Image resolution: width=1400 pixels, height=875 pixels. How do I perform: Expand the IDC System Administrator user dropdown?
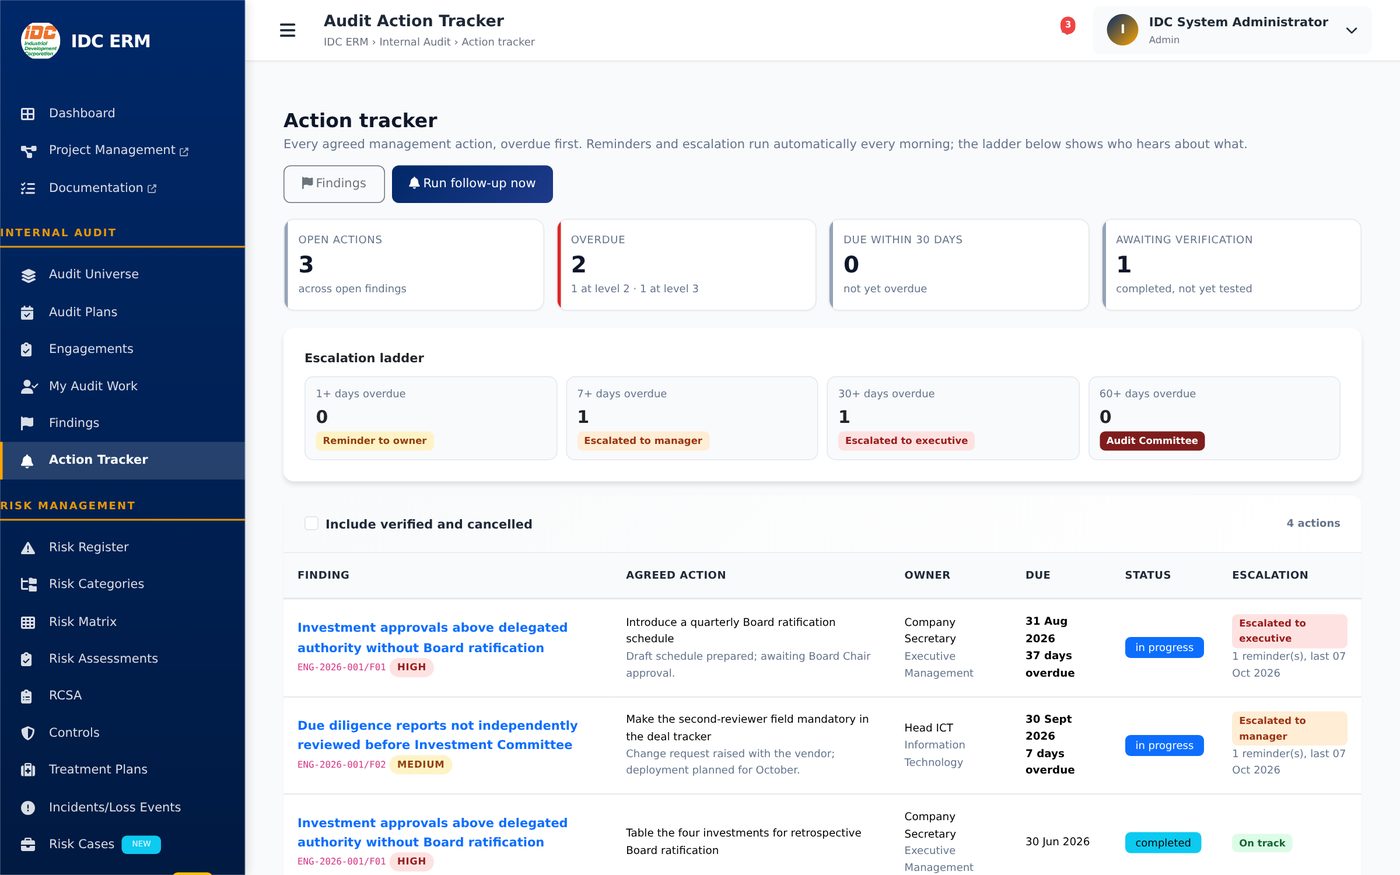pyautogui.click(x=1232, y=30)
